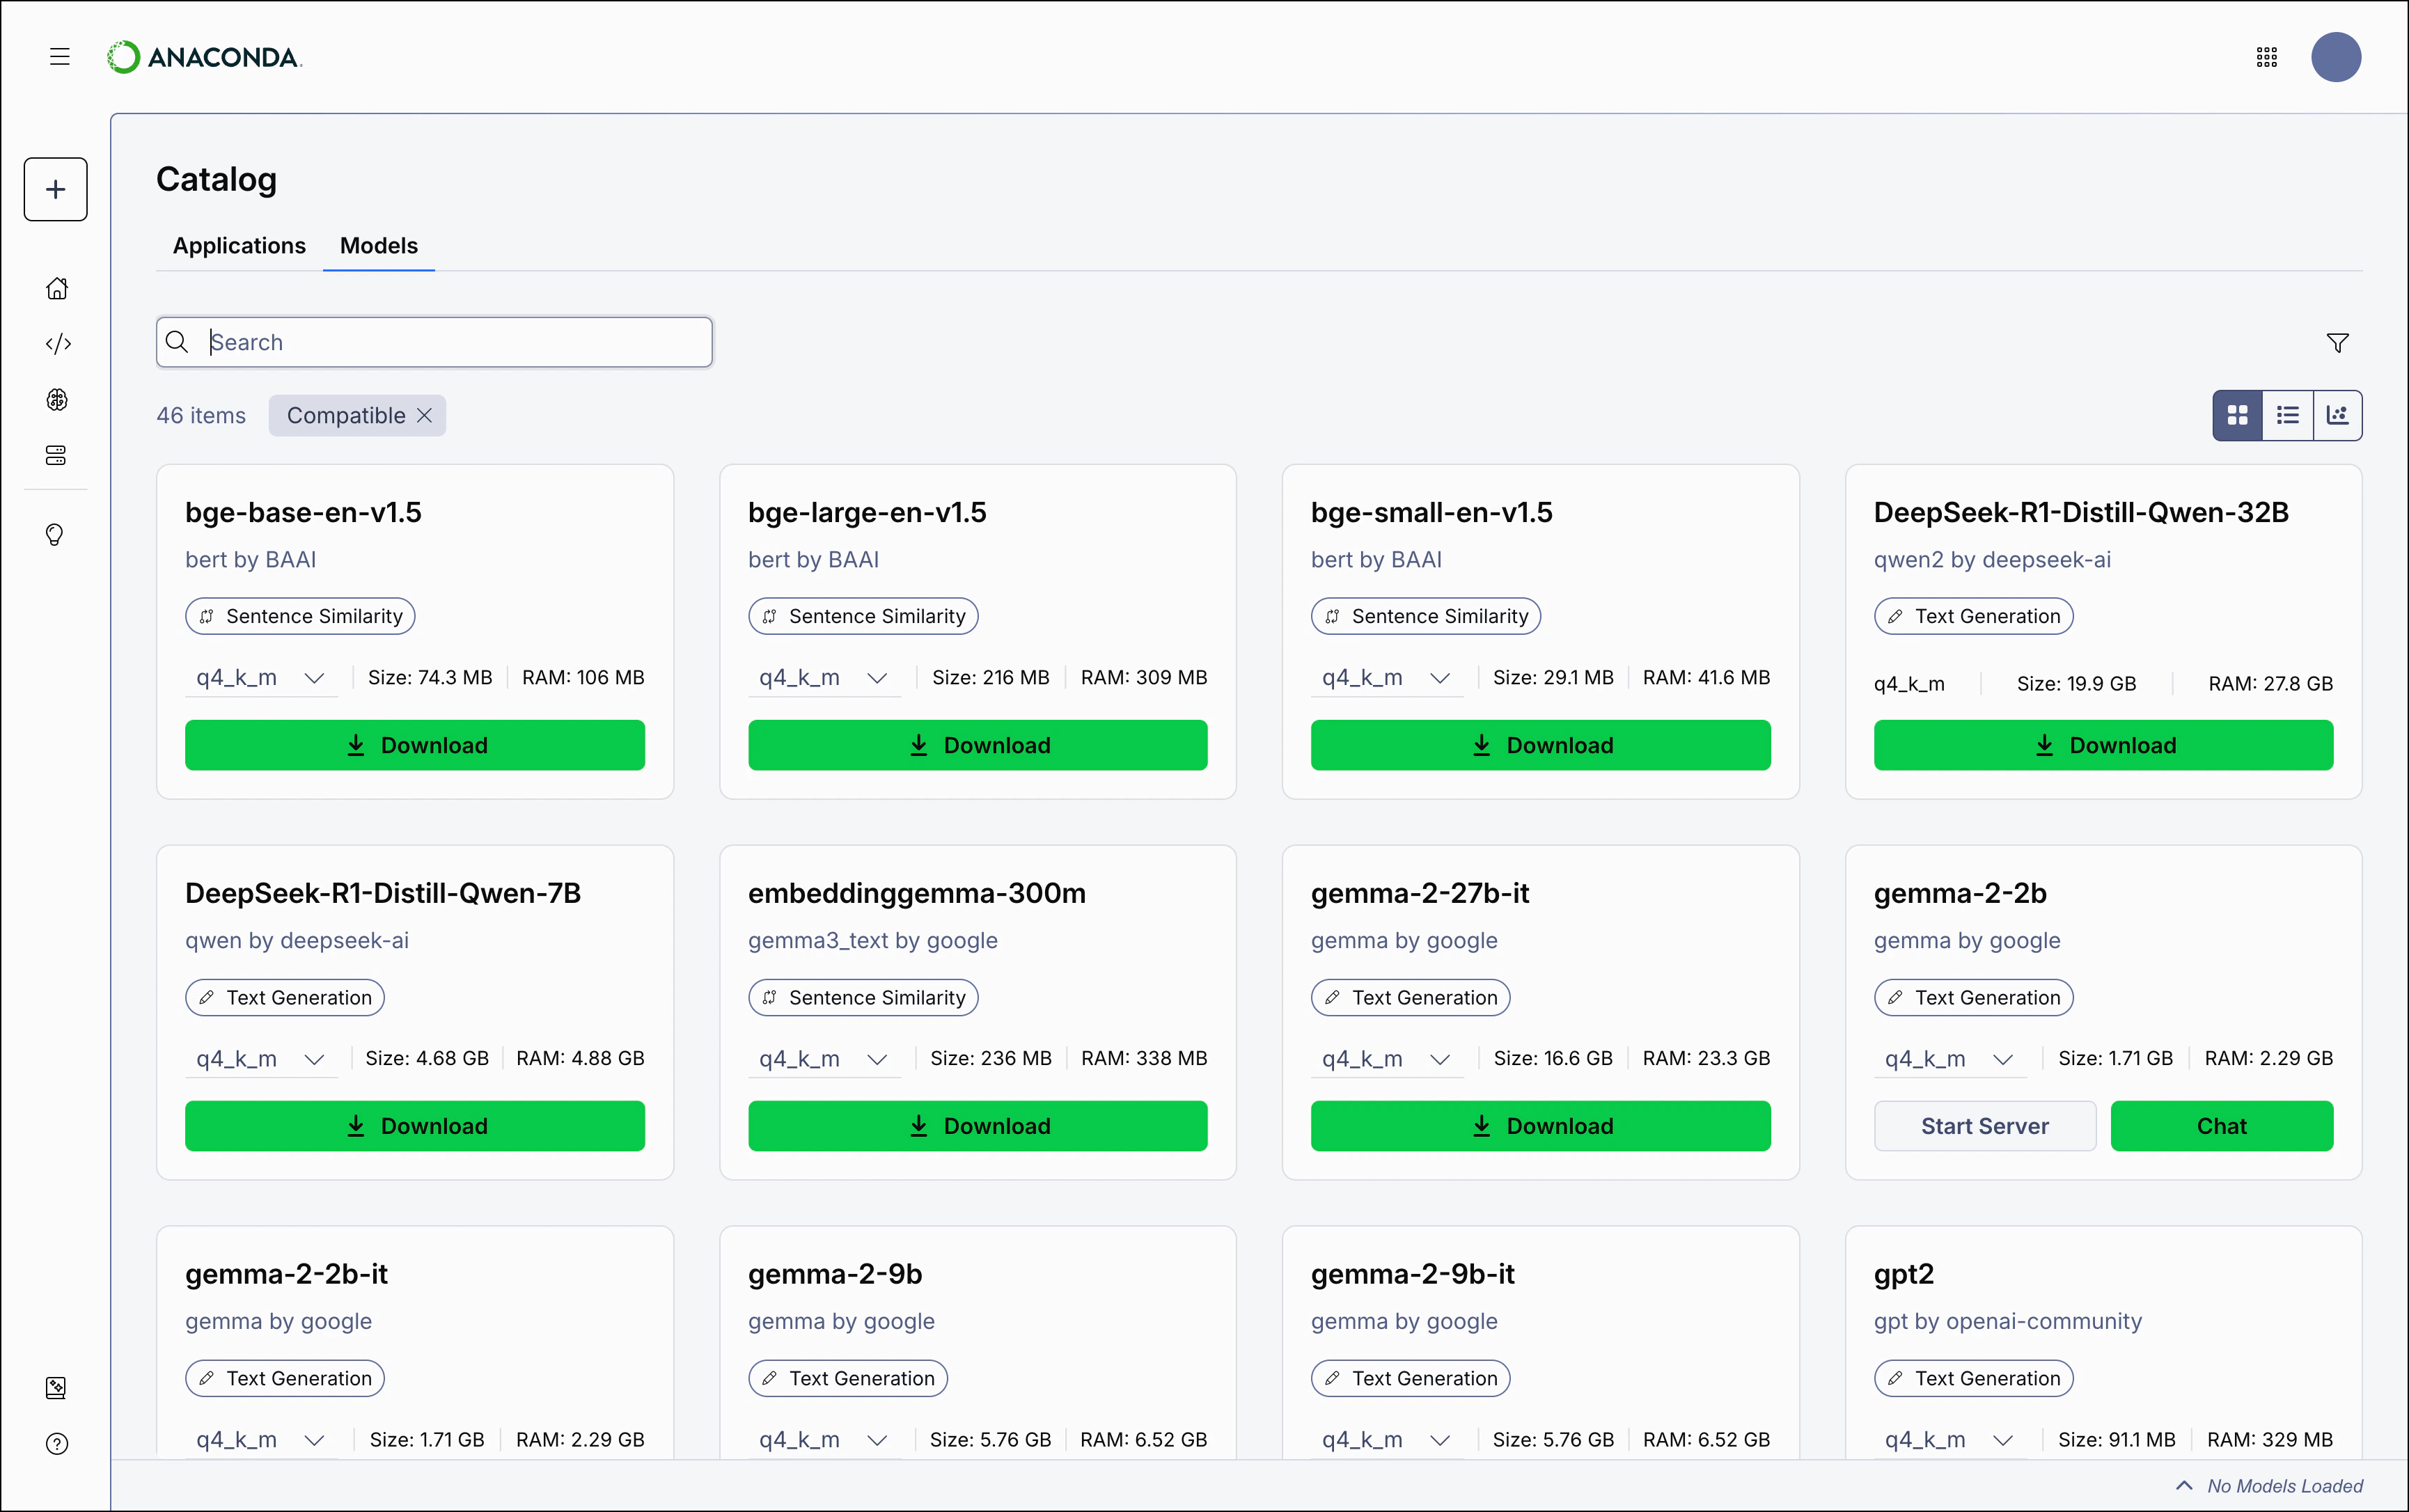Open the Home section in the sidebar

[57, 288]
